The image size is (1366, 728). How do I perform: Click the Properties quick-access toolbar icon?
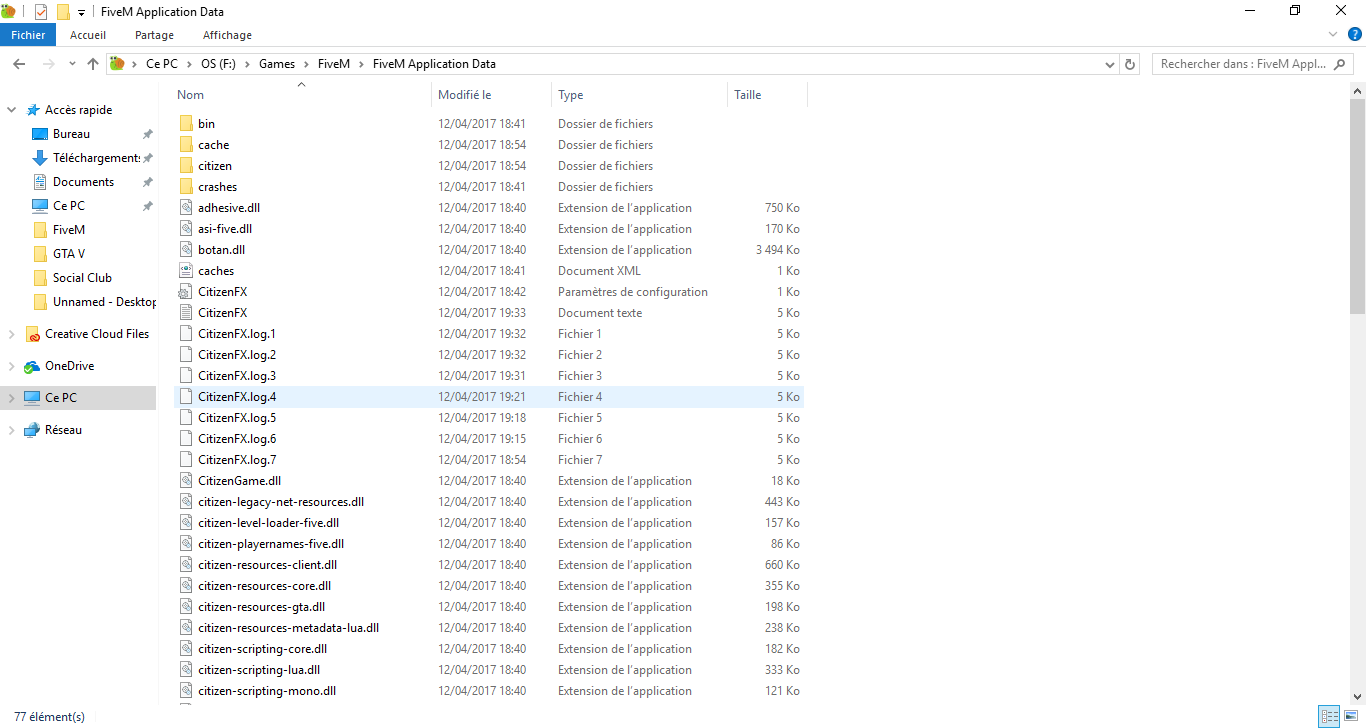pyautogui.click(x=41, y=12)
